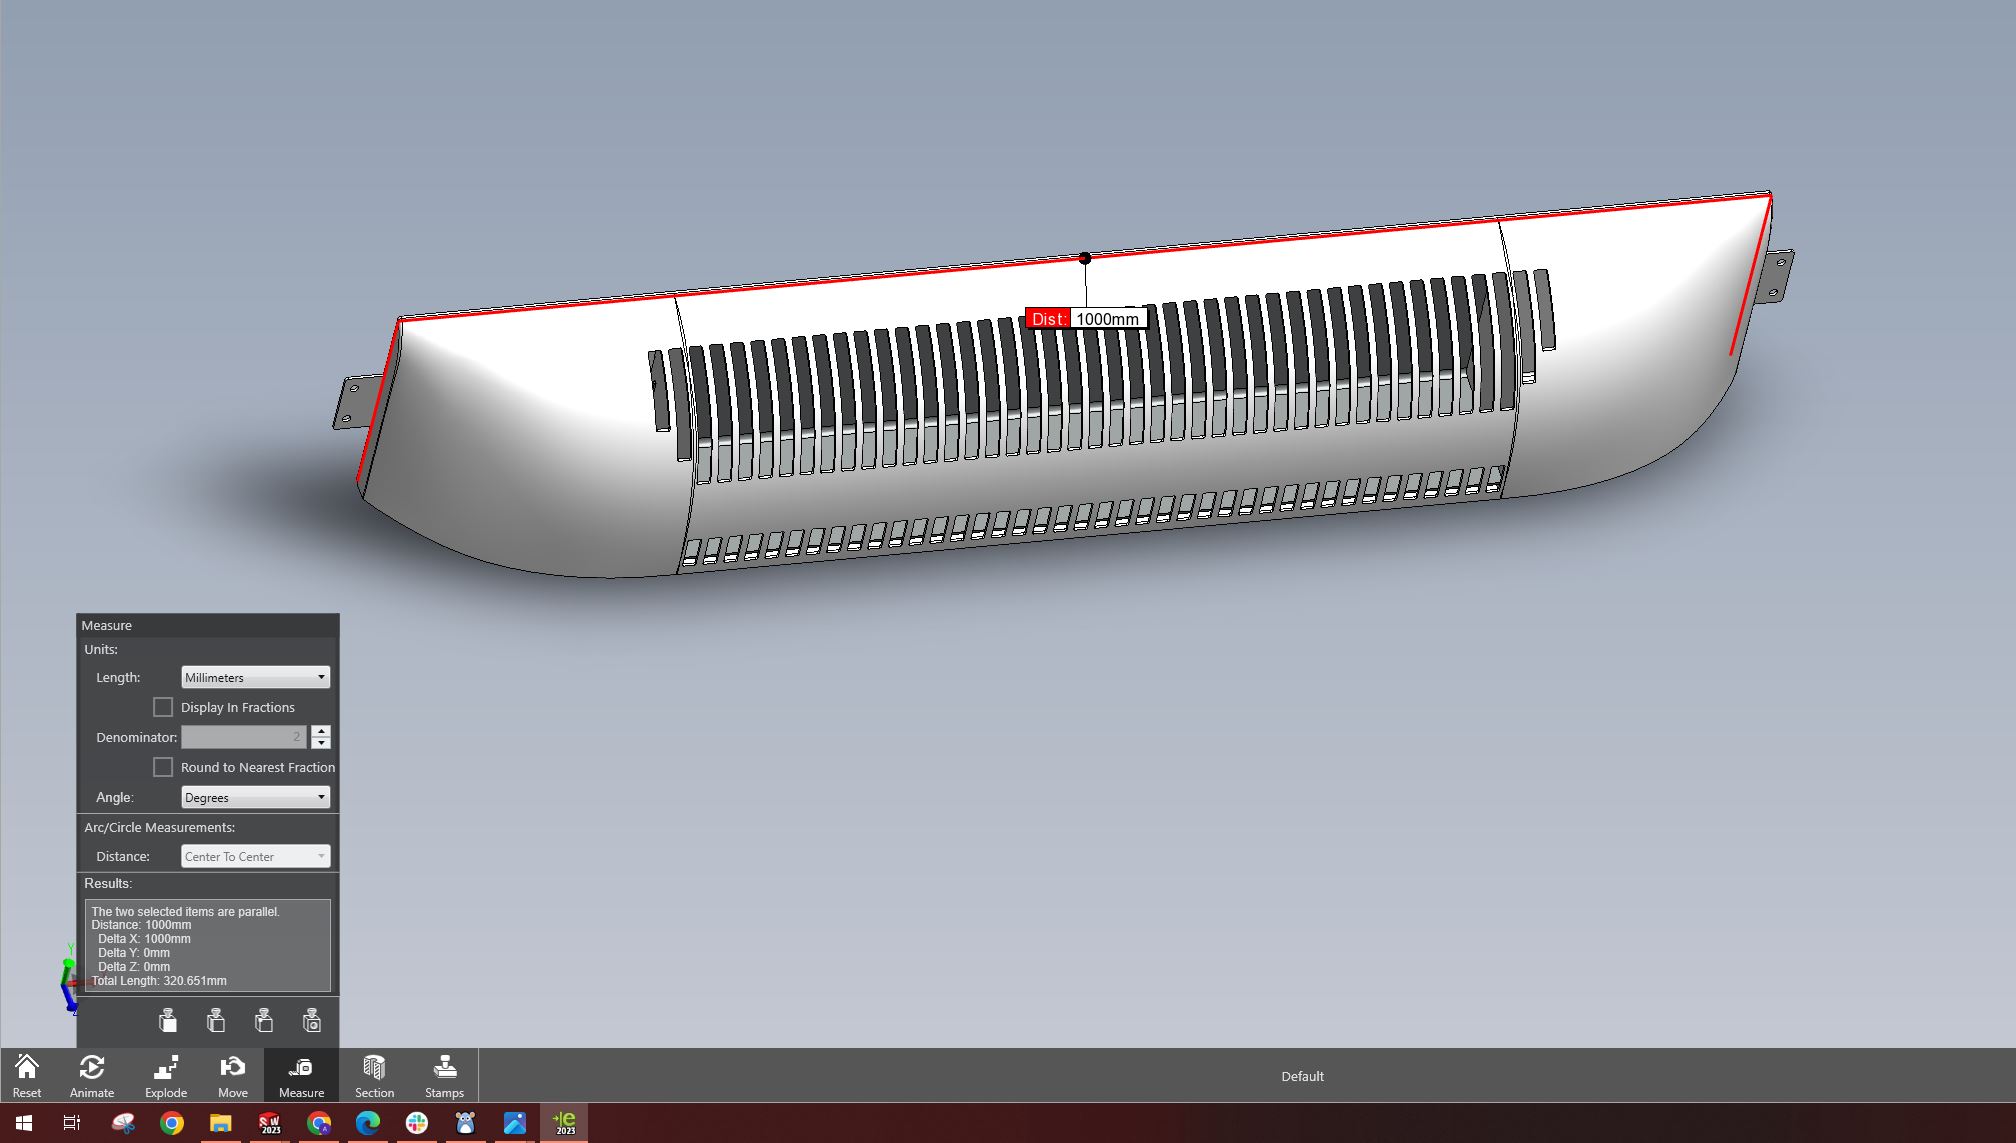Click the face selection filter icon
Viewport: 2016px width, 1143px height.
168,1021
